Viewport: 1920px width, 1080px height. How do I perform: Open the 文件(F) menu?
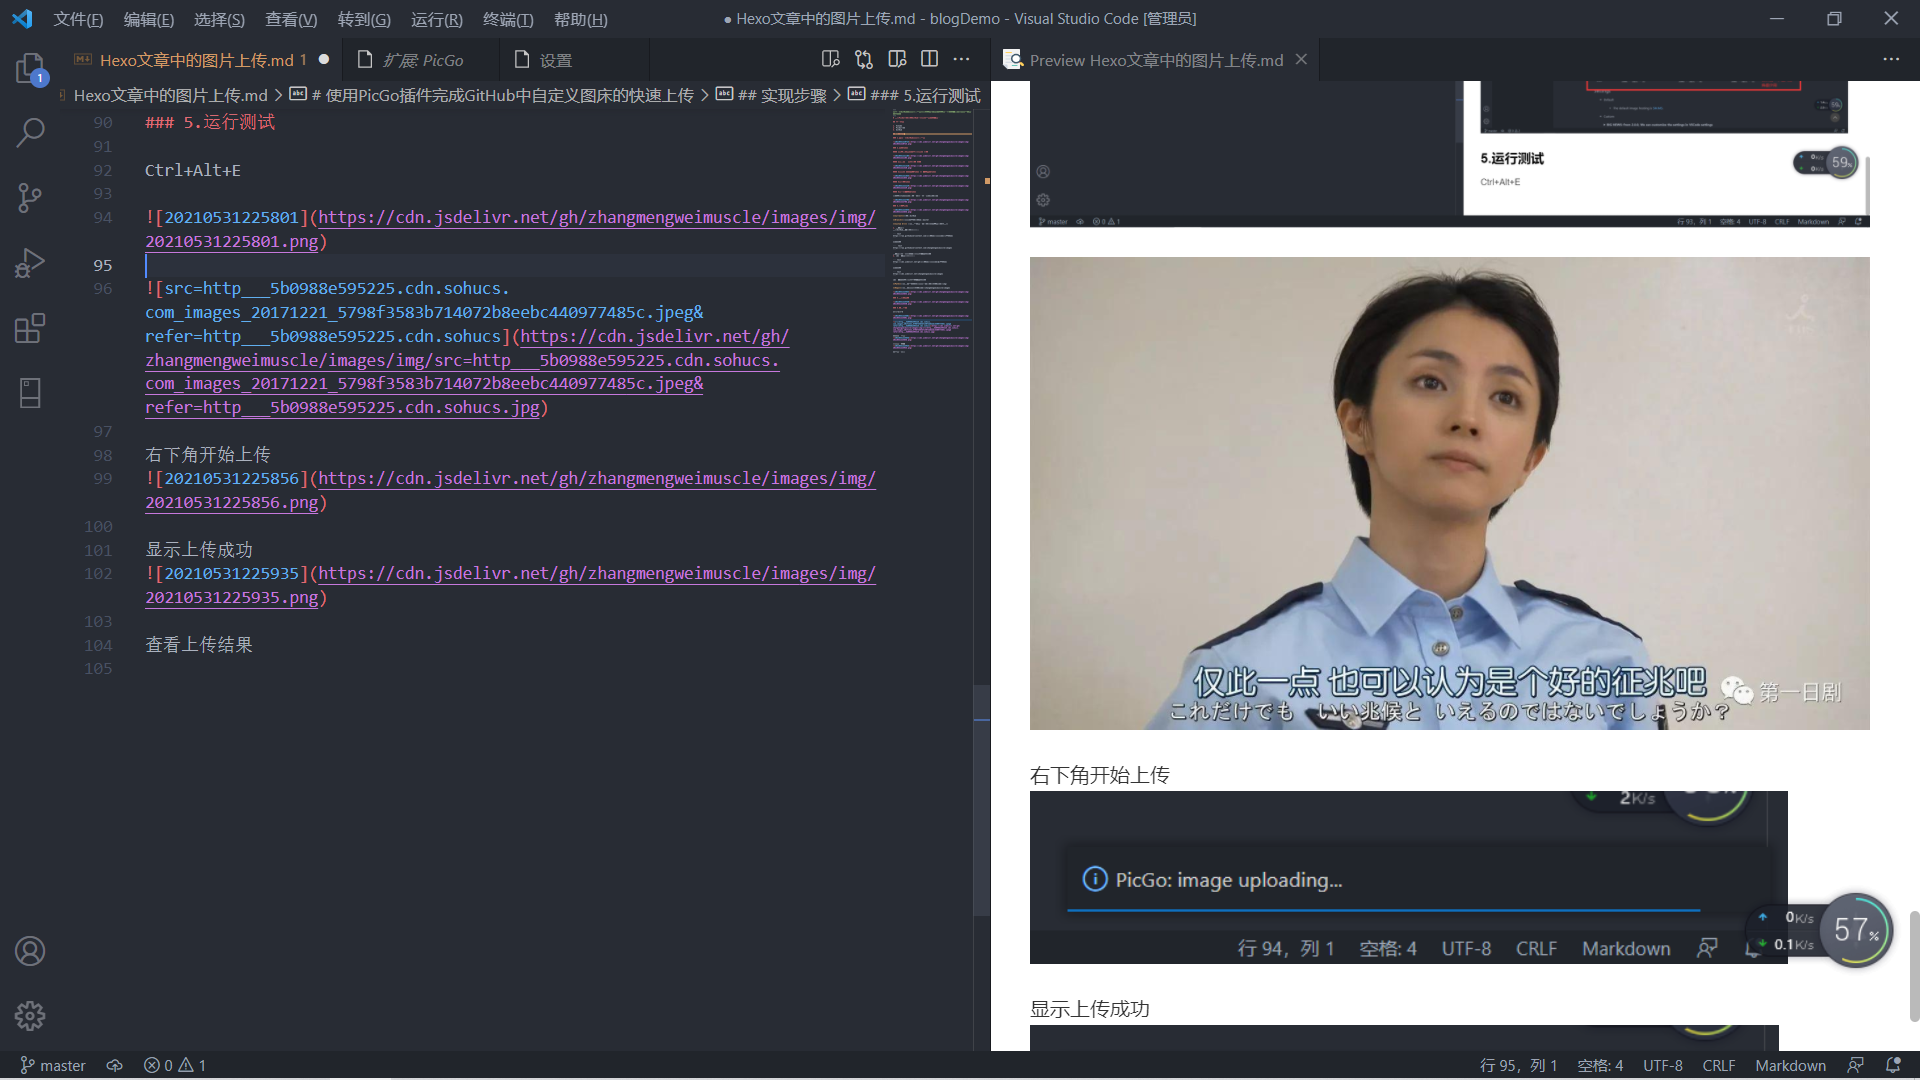pyautogui.click(x=78, y=19)
